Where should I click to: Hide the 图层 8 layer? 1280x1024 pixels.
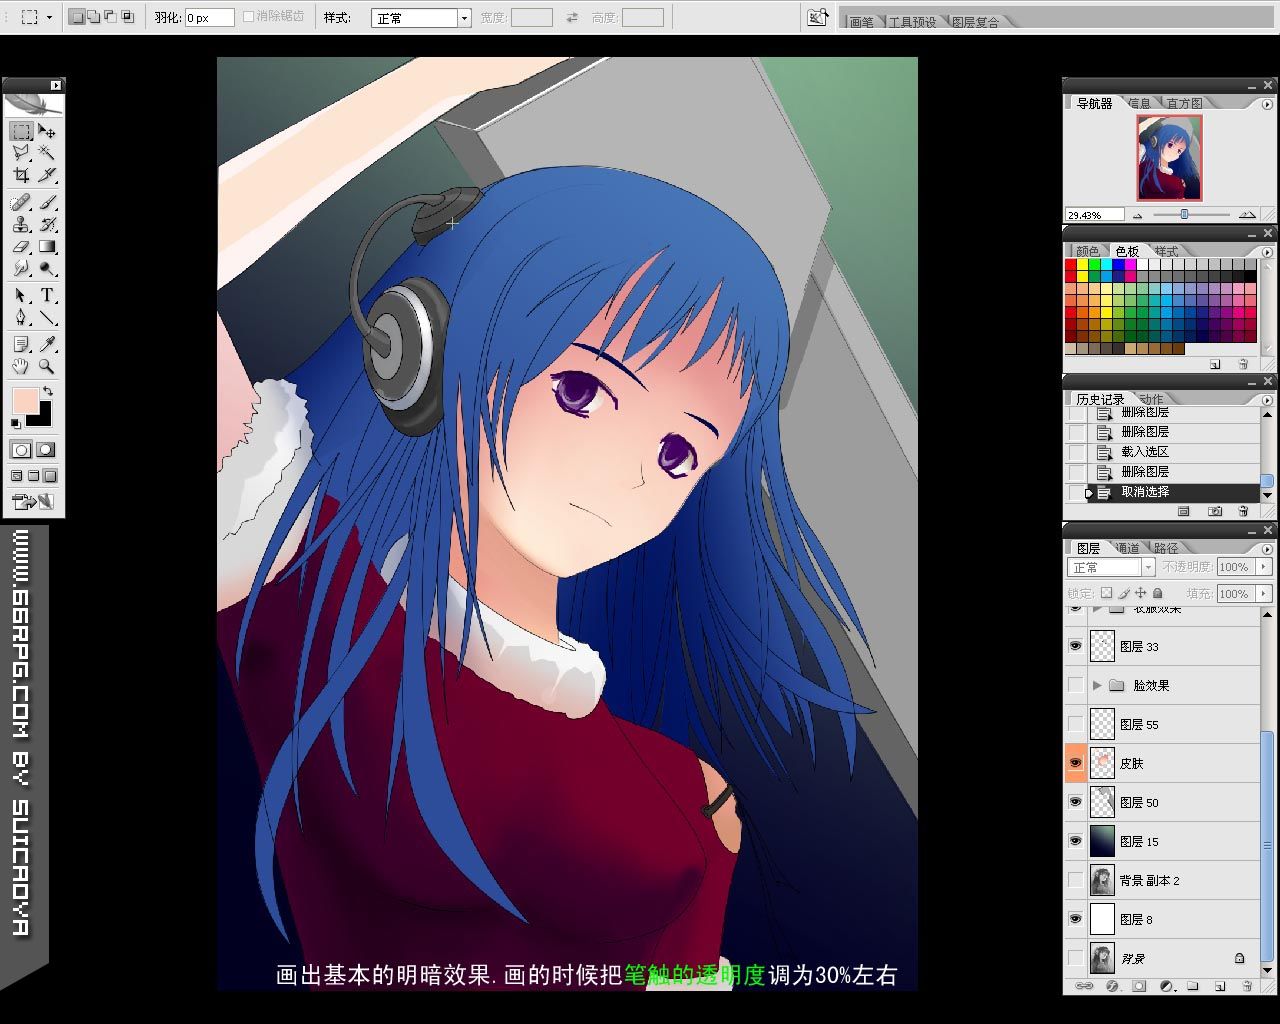1075,919
